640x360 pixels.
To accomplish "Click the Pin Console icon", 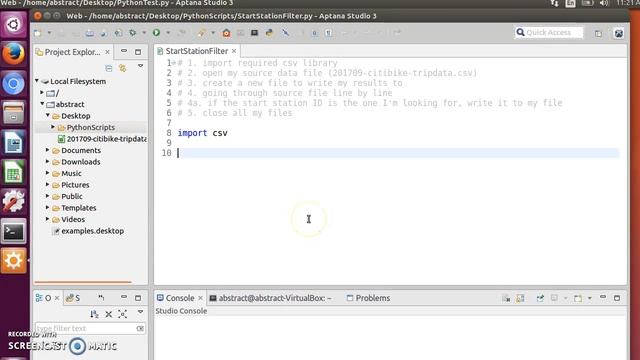I will [x=540, y=298].
